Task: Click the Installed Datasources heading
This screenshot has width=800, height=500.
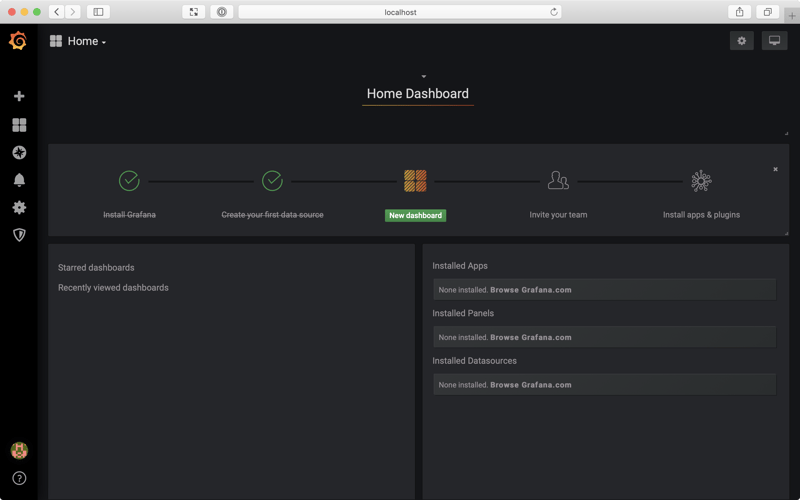Action: tap(474, 361)
